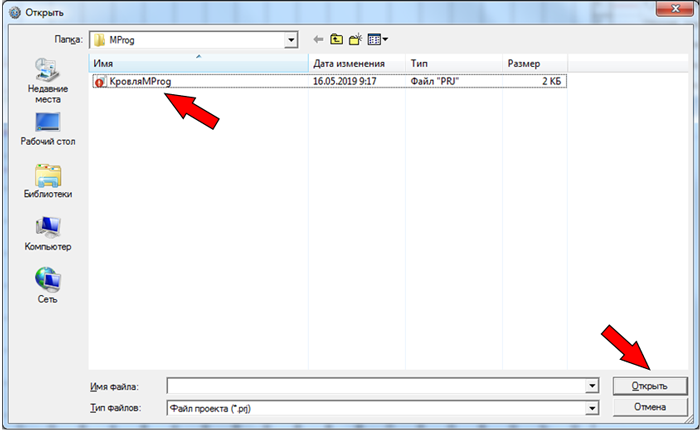
Task: Sort by Дата изменения column header
Action: [x=357, y=63]
